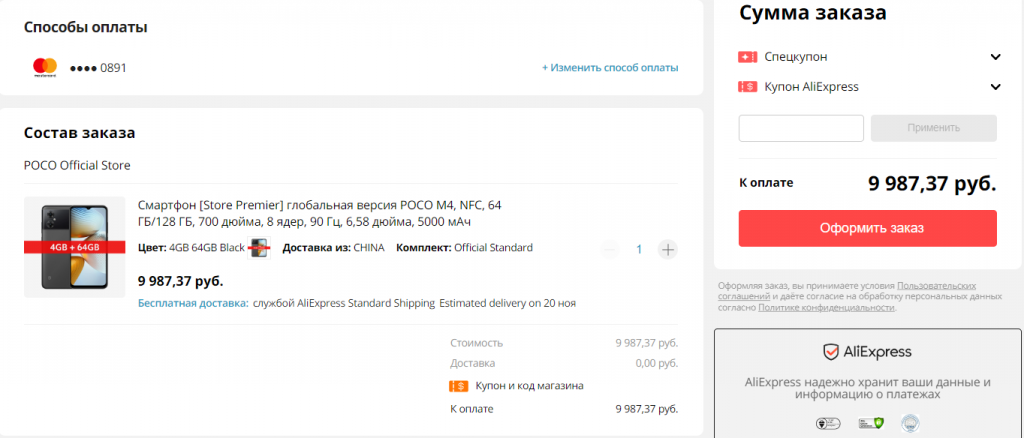This screenshot has height=438, width=1024.
Task: Open the POCO M4 product thumbnail
Action: click(x=74, y=247)
